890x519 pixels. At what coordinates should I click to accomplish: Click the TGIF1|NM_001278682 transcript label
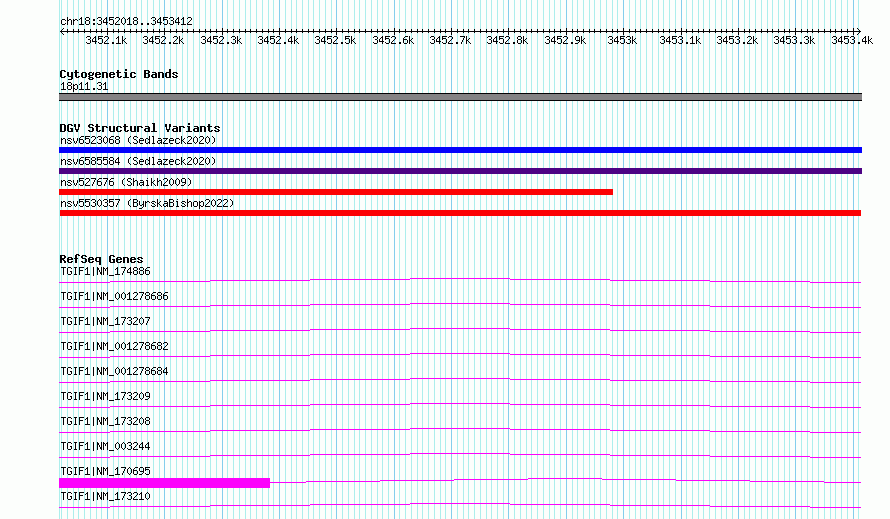coord(114,346)
